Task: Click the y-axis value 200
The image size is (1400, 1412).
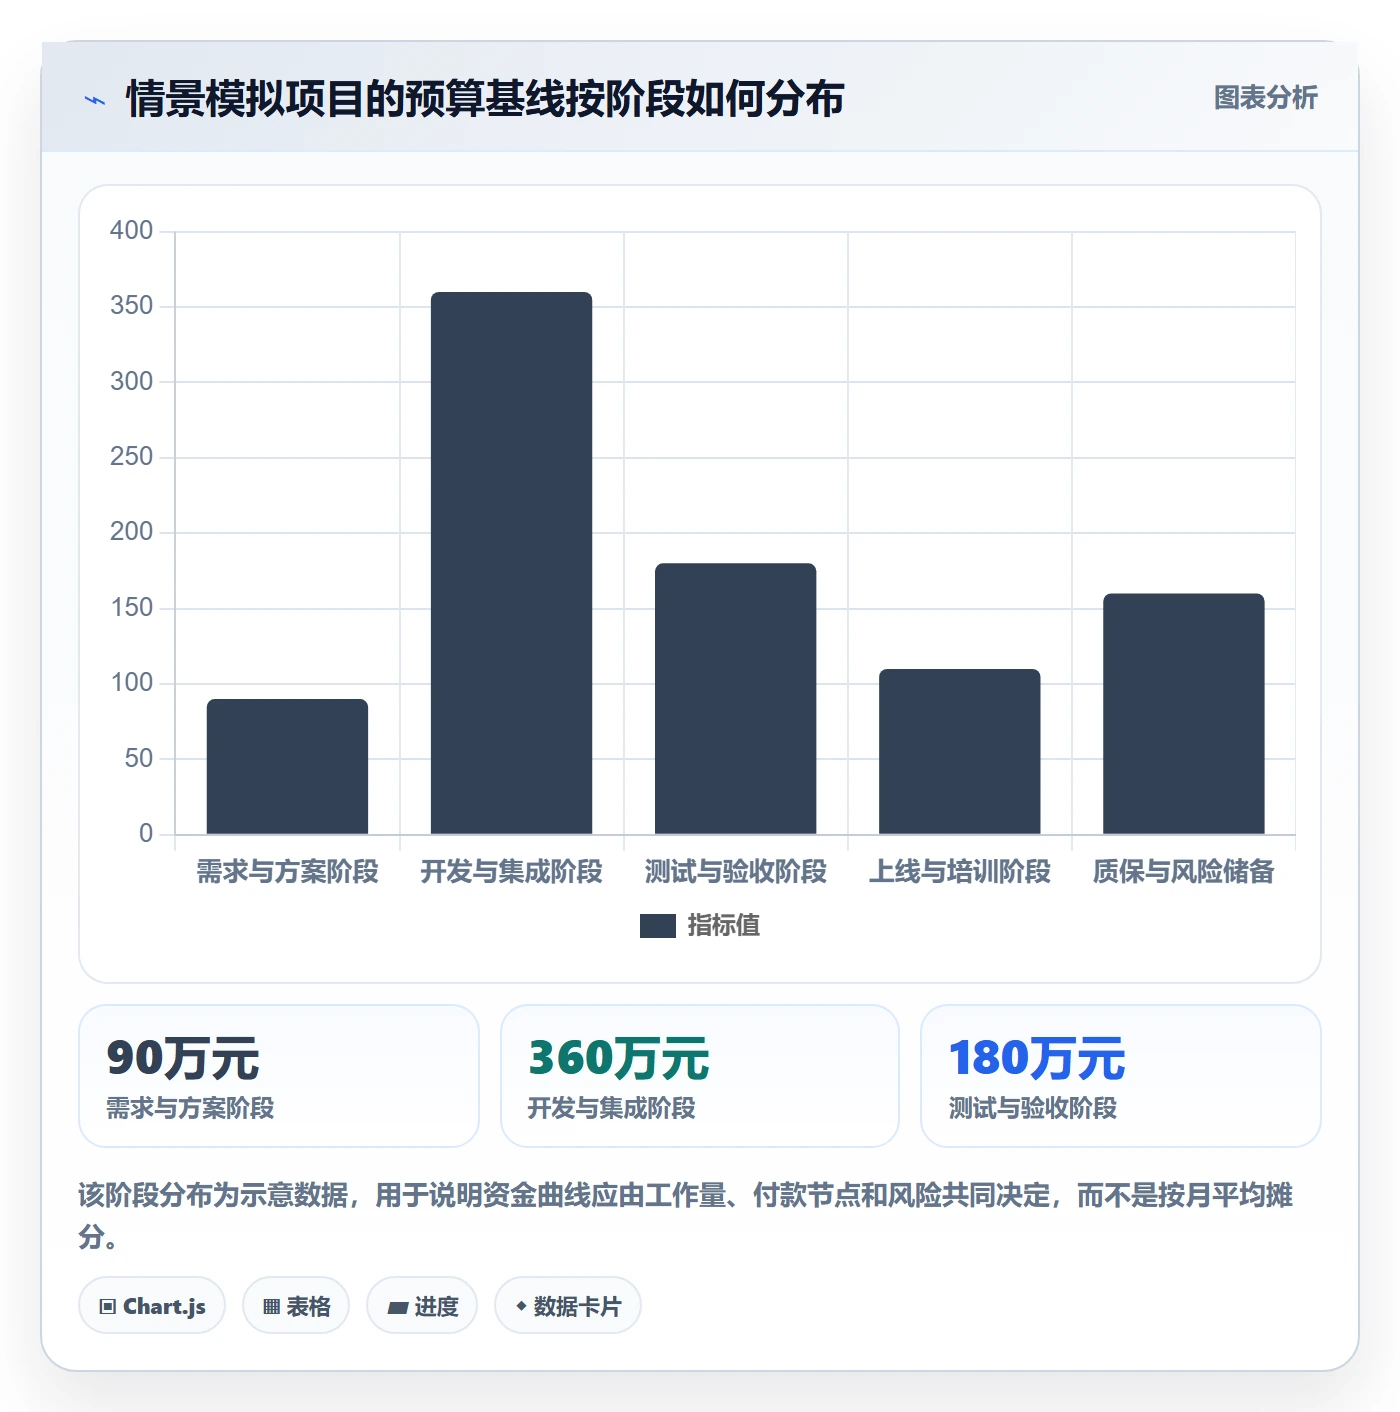Action: coord(131,532)
